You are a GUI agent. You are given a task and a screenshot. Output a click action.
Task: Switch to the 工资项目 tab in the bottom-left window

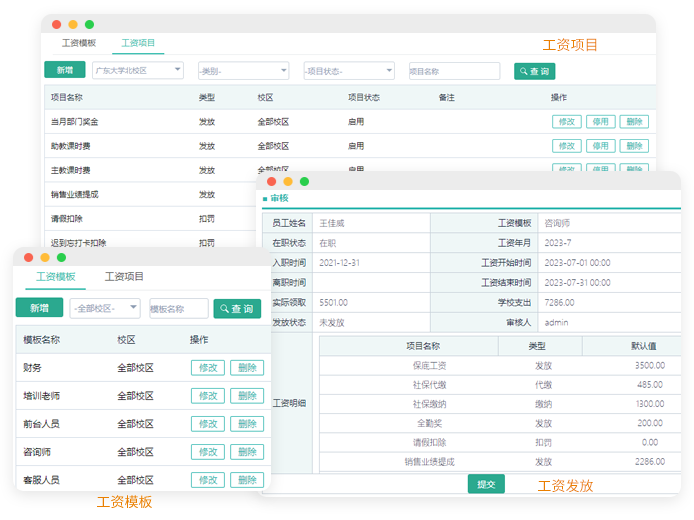(x=125, y=277)
